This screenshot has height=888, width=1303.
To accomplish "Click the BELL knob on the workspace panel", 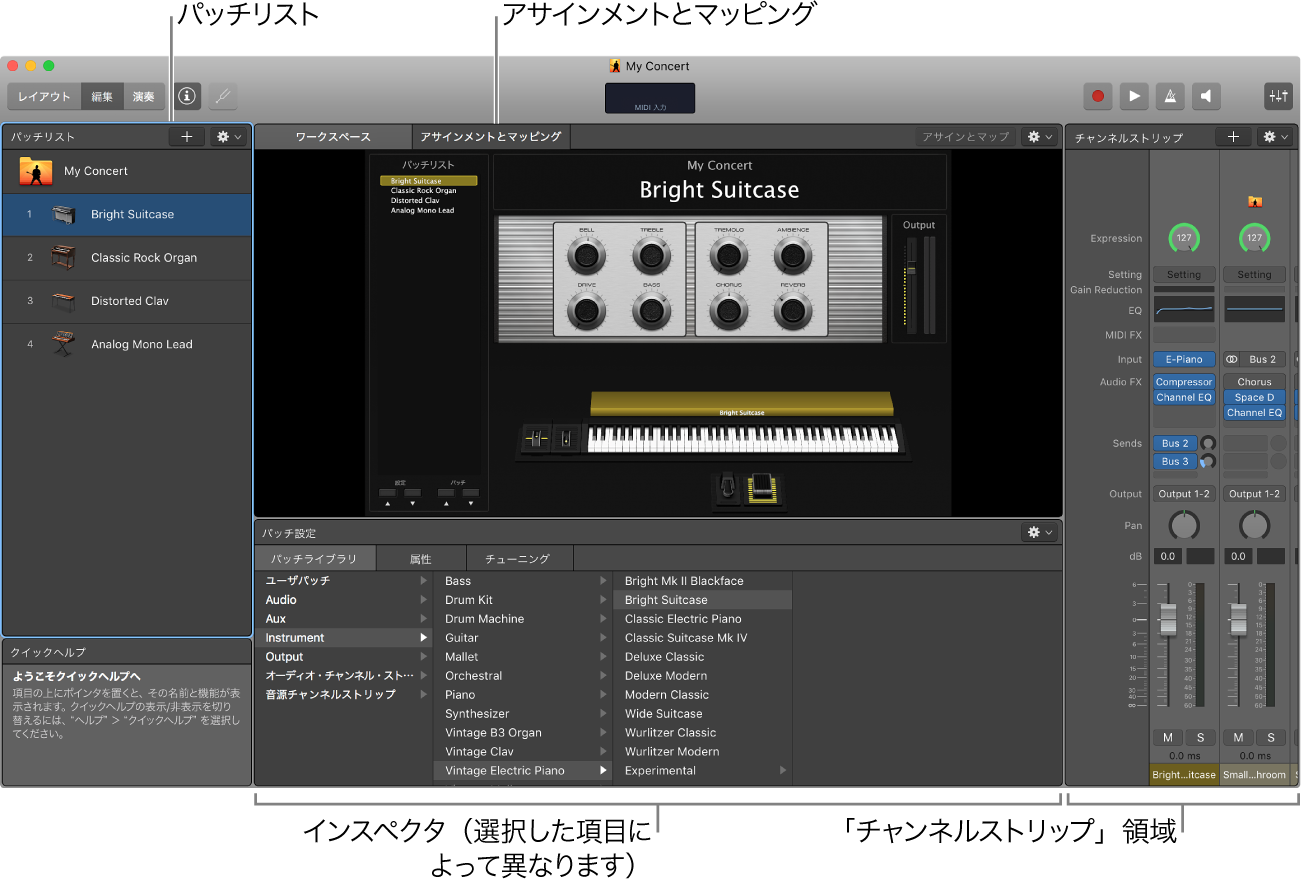I will point(586,256).
